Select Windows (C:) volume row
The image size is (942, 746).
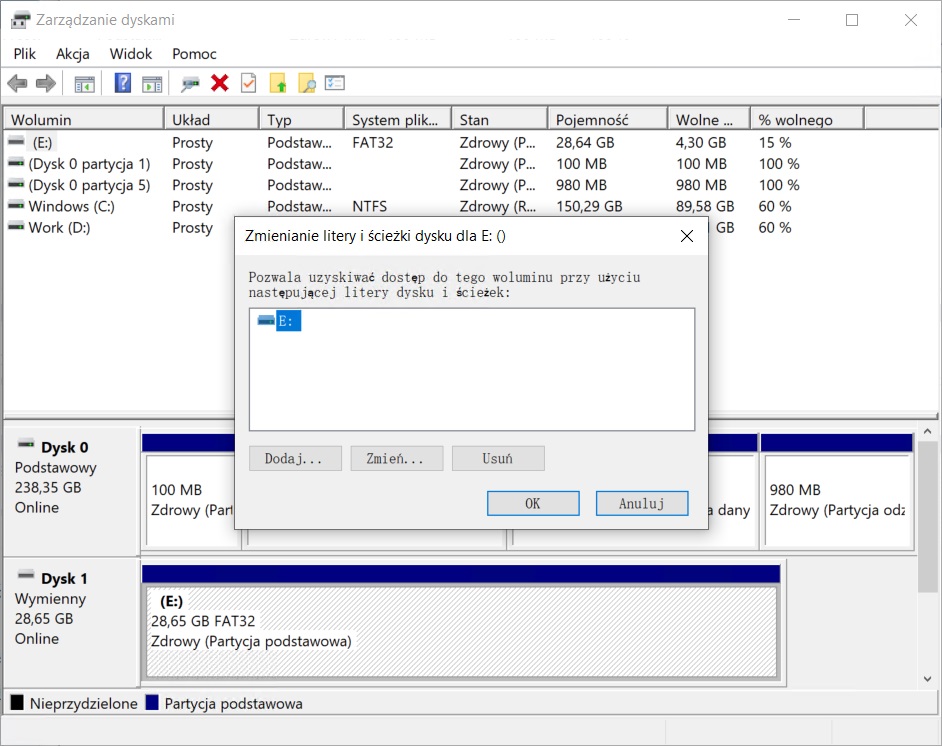(x=71, y=206)
